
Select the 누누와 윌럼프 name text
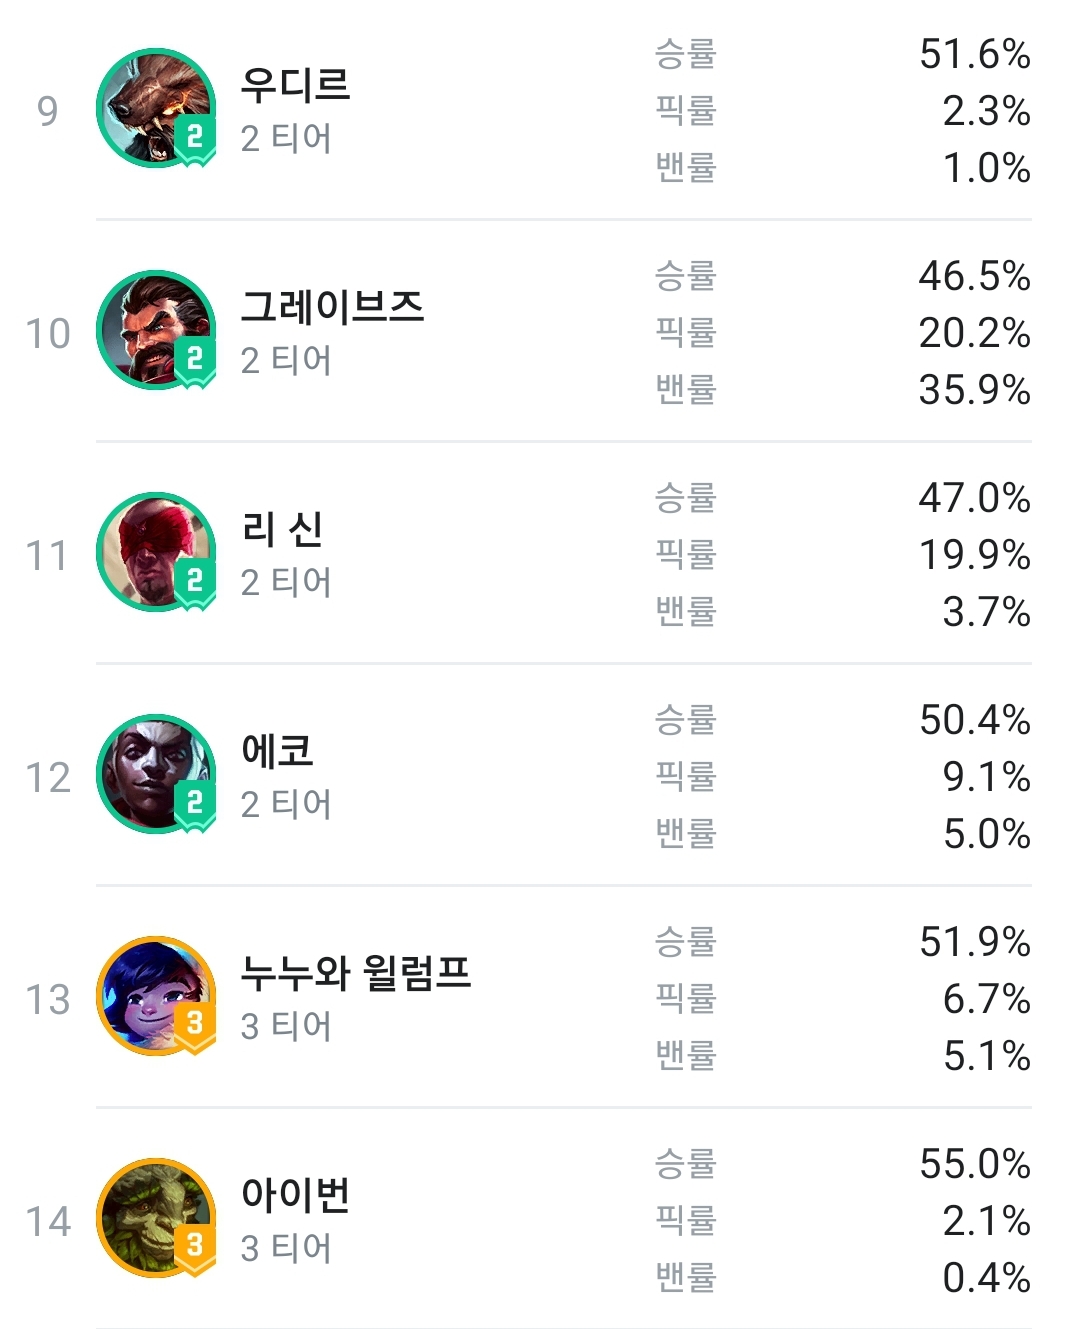(356, 973)
